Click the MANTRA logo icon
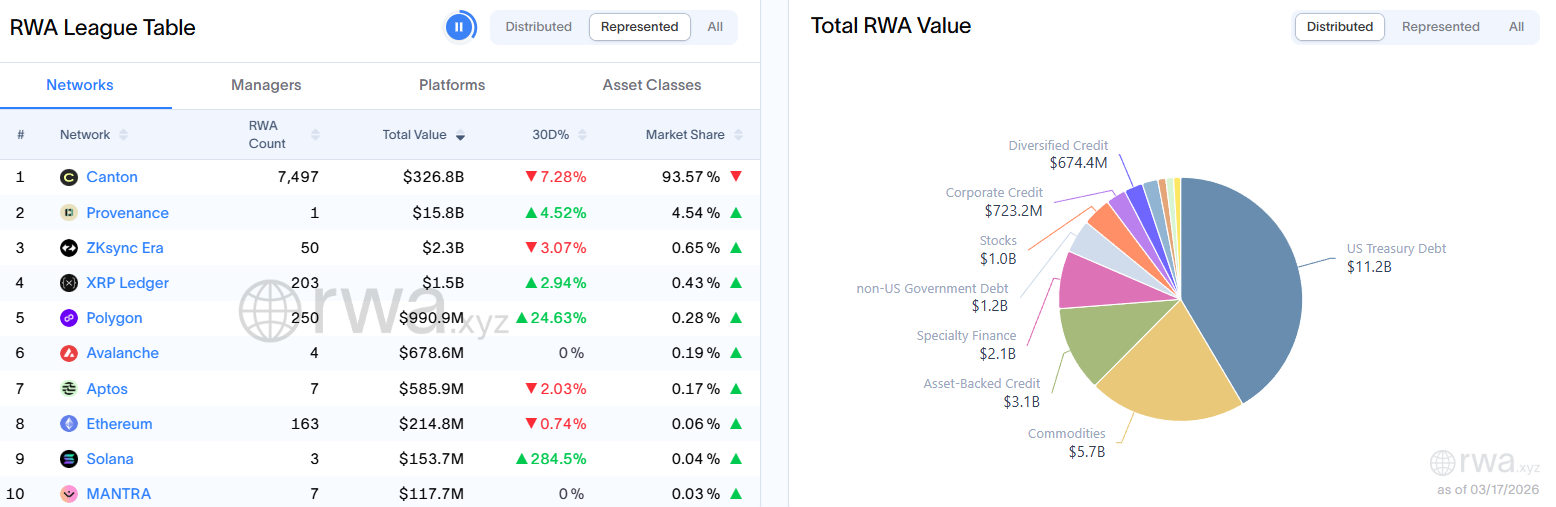The image size is (1556, 507). (x=69, y=494)
